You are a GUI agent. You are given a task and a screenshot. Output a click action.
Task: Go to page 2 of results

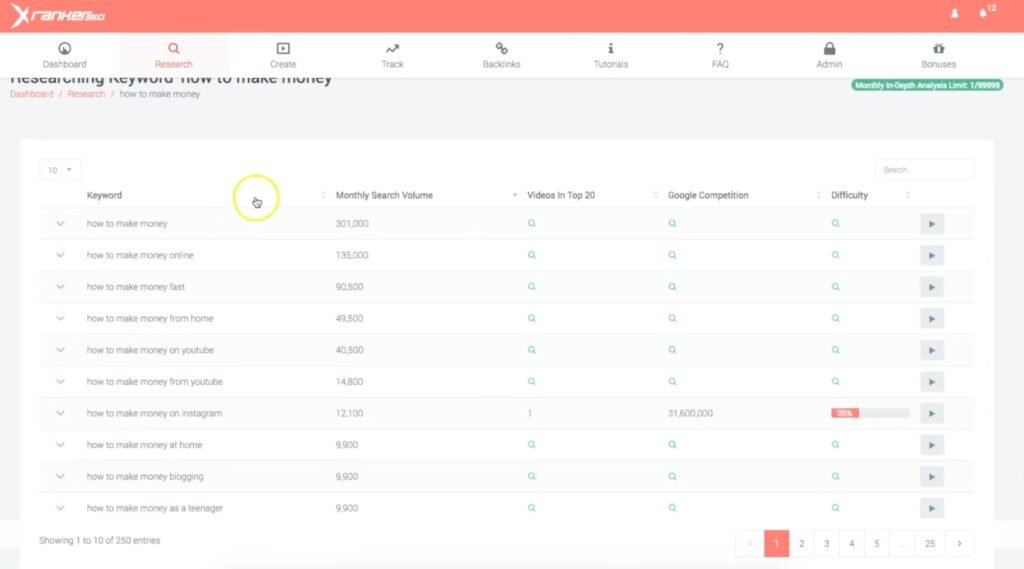click(x=801, y=543)
